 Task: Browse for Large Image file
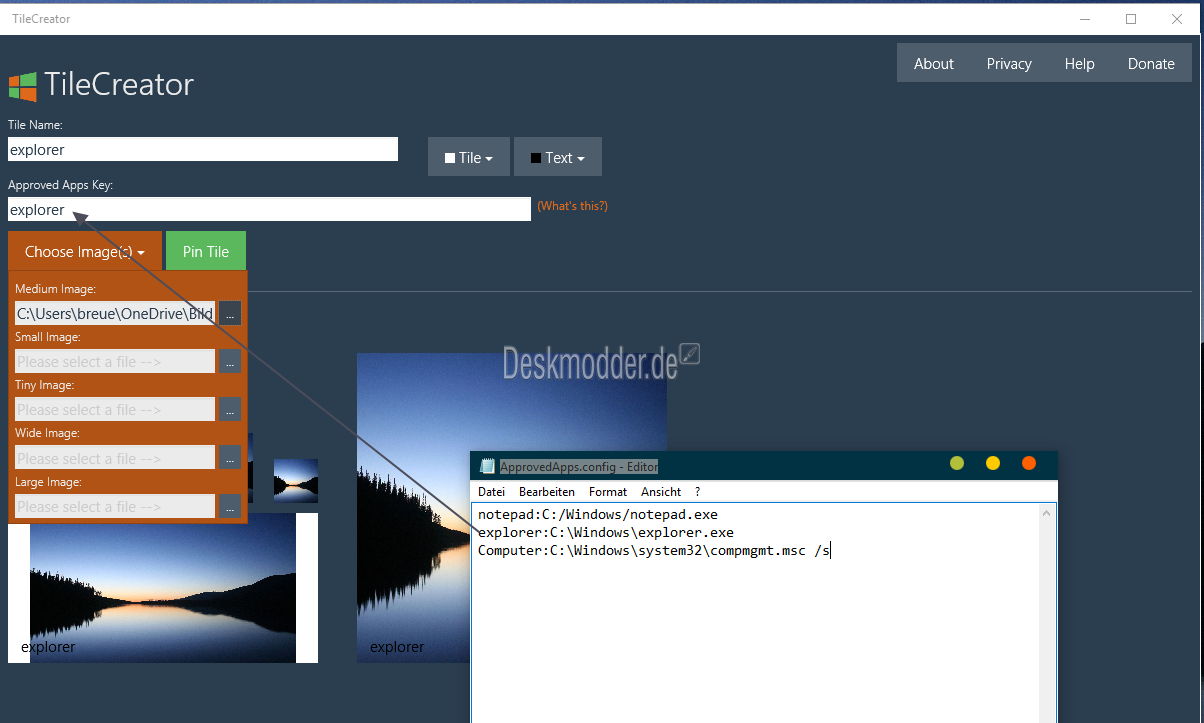[x=230, y=506]
